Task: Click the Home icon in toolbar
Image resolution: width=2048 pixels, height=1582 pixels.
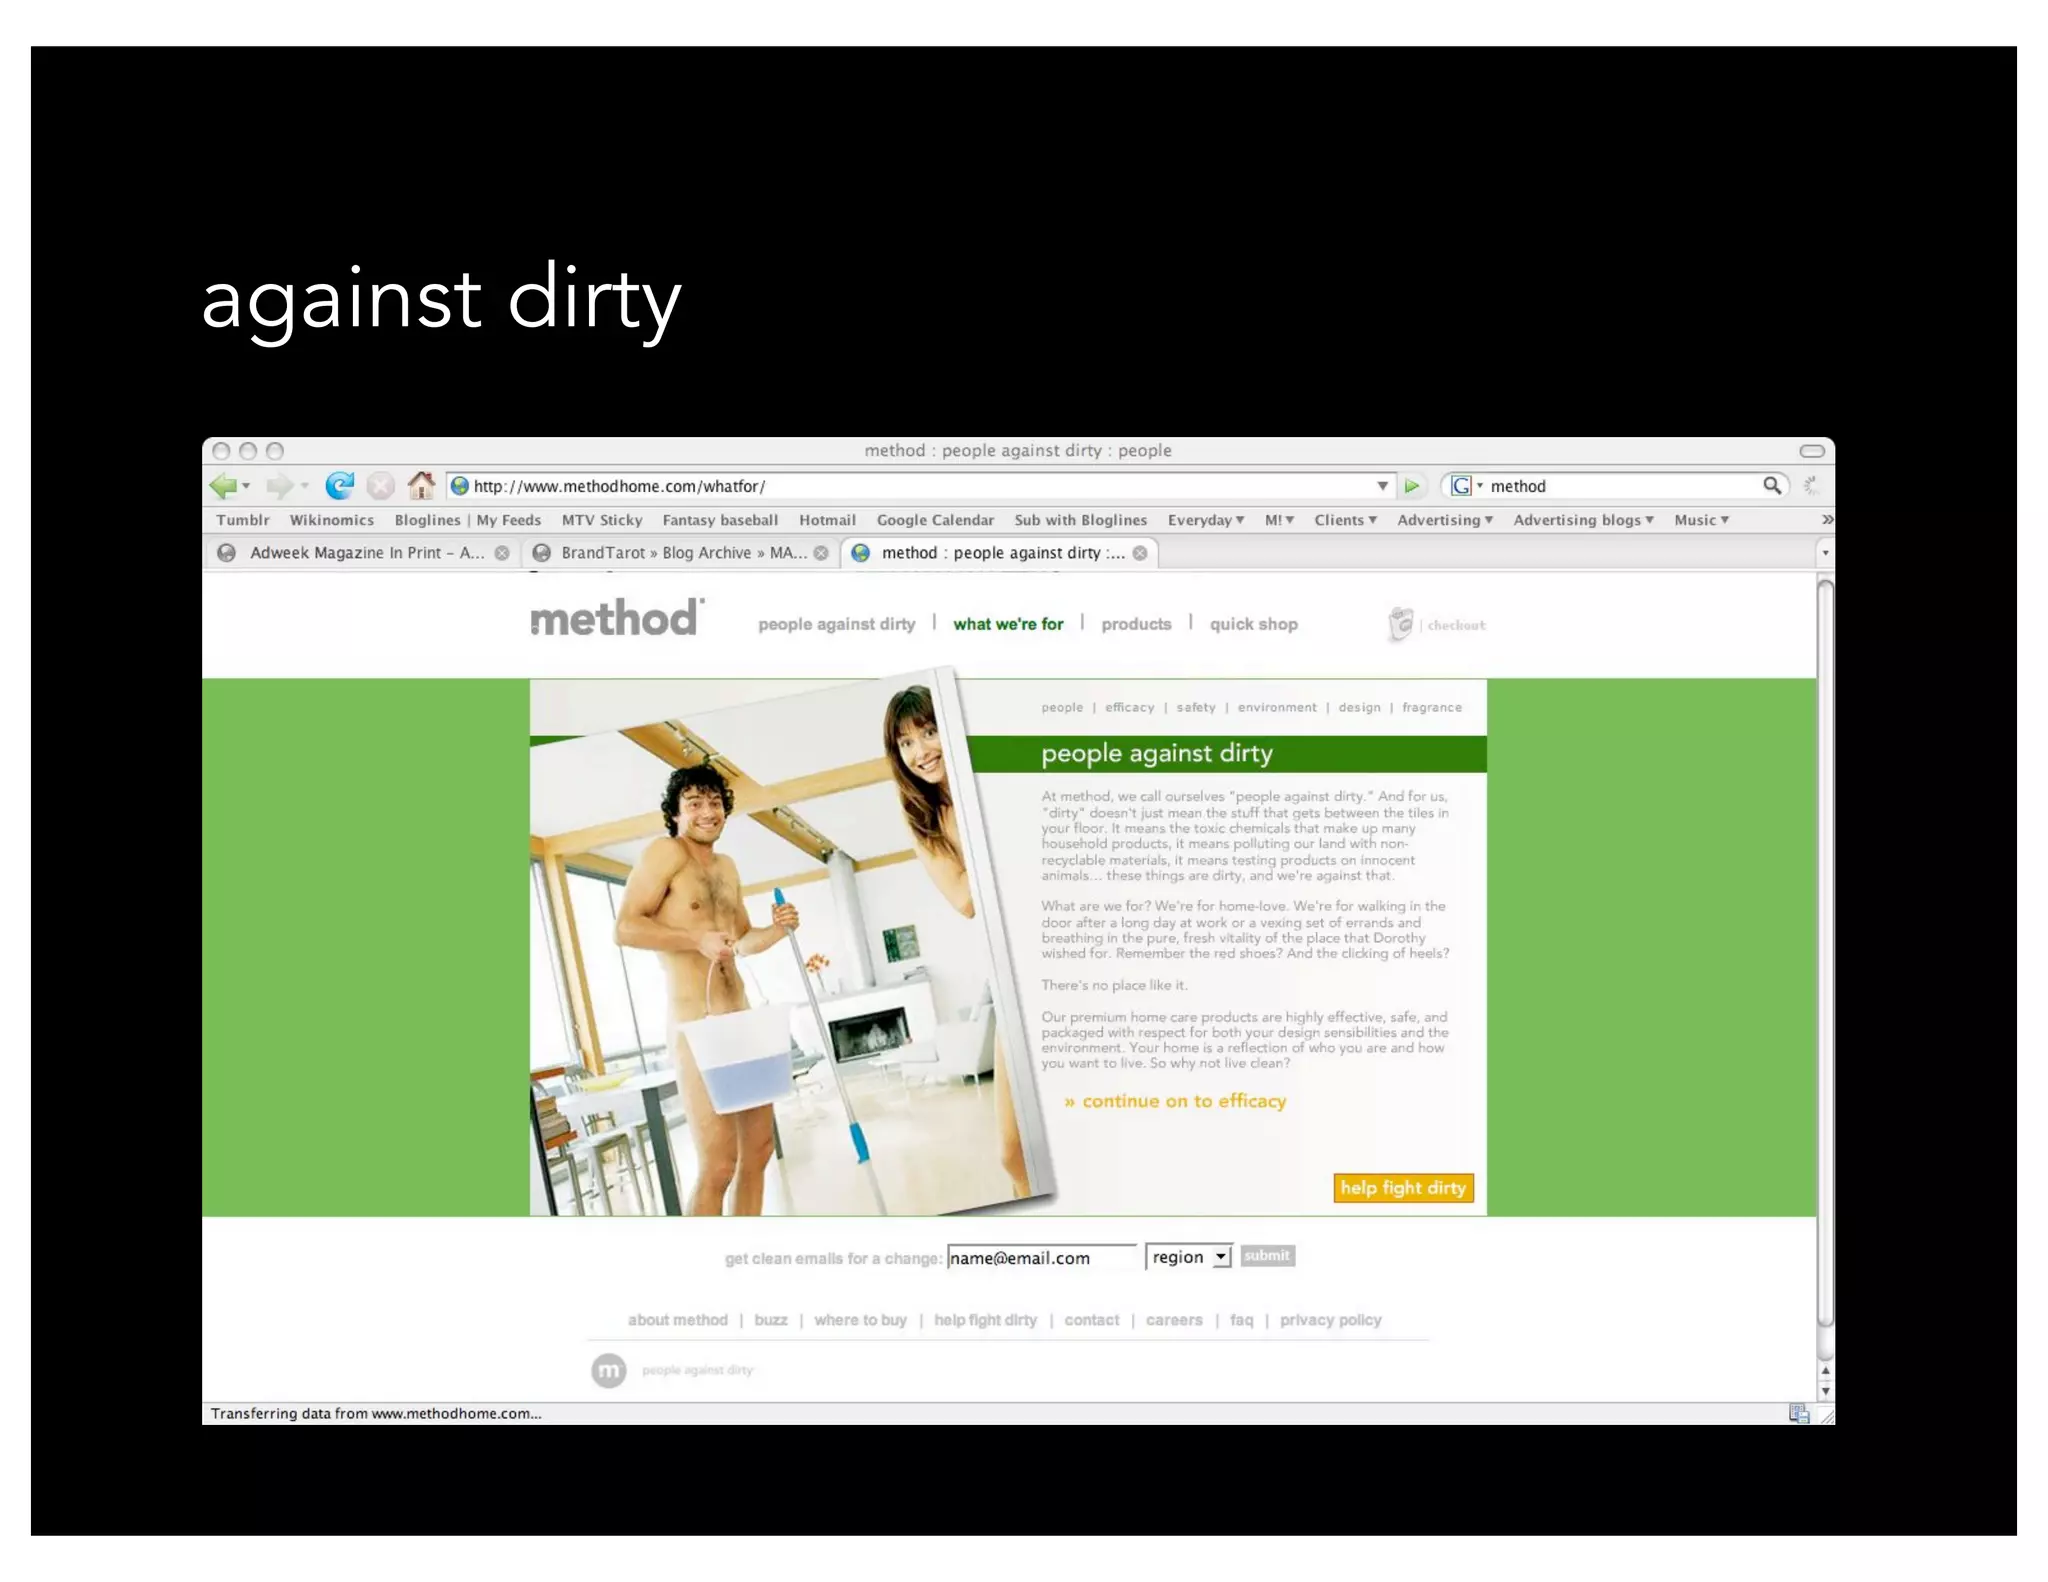Action: (x=421, y=485)
